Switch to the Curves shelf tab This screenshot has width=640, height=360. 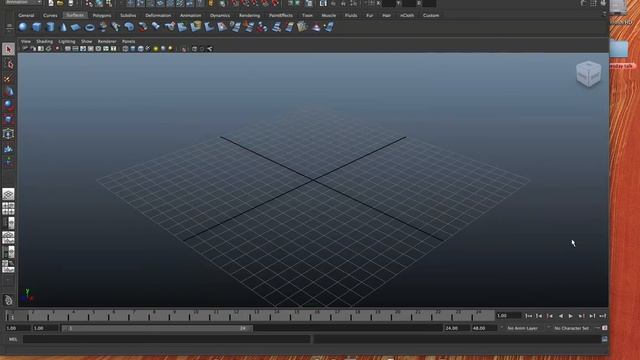click(50, 16)
